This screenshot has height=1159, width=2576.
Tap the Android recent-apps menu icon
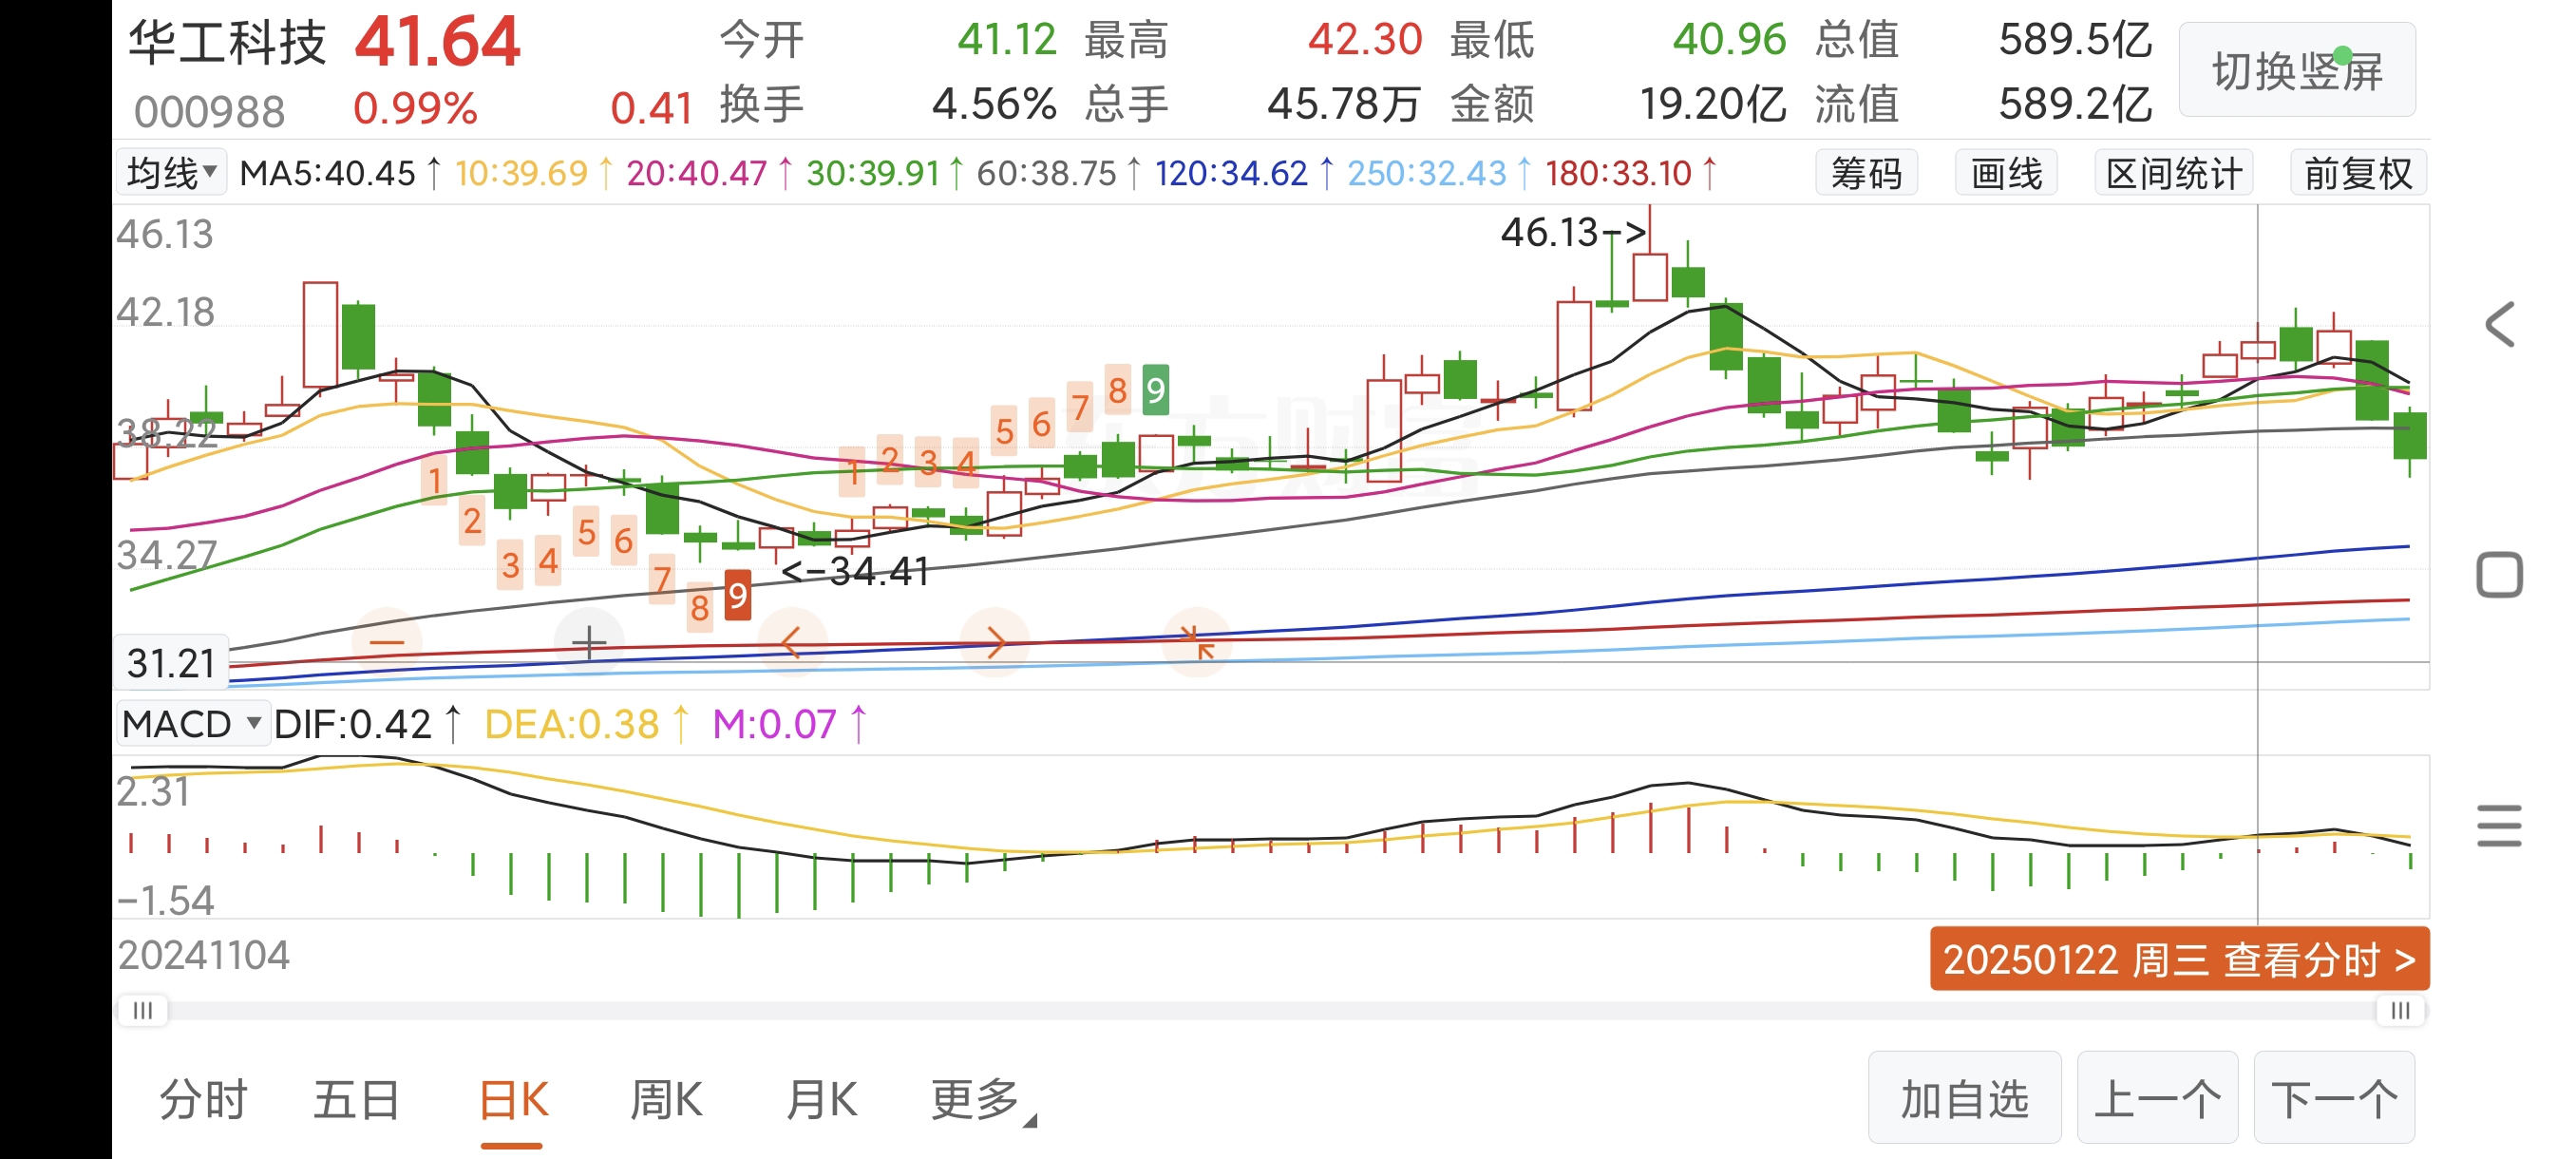pos(2499,826)
